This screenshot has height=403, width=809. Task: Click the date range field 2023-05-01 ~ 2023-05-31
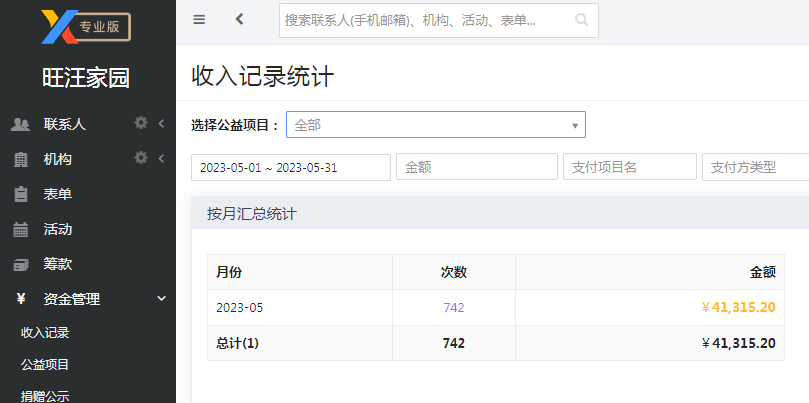coord(291,167)
